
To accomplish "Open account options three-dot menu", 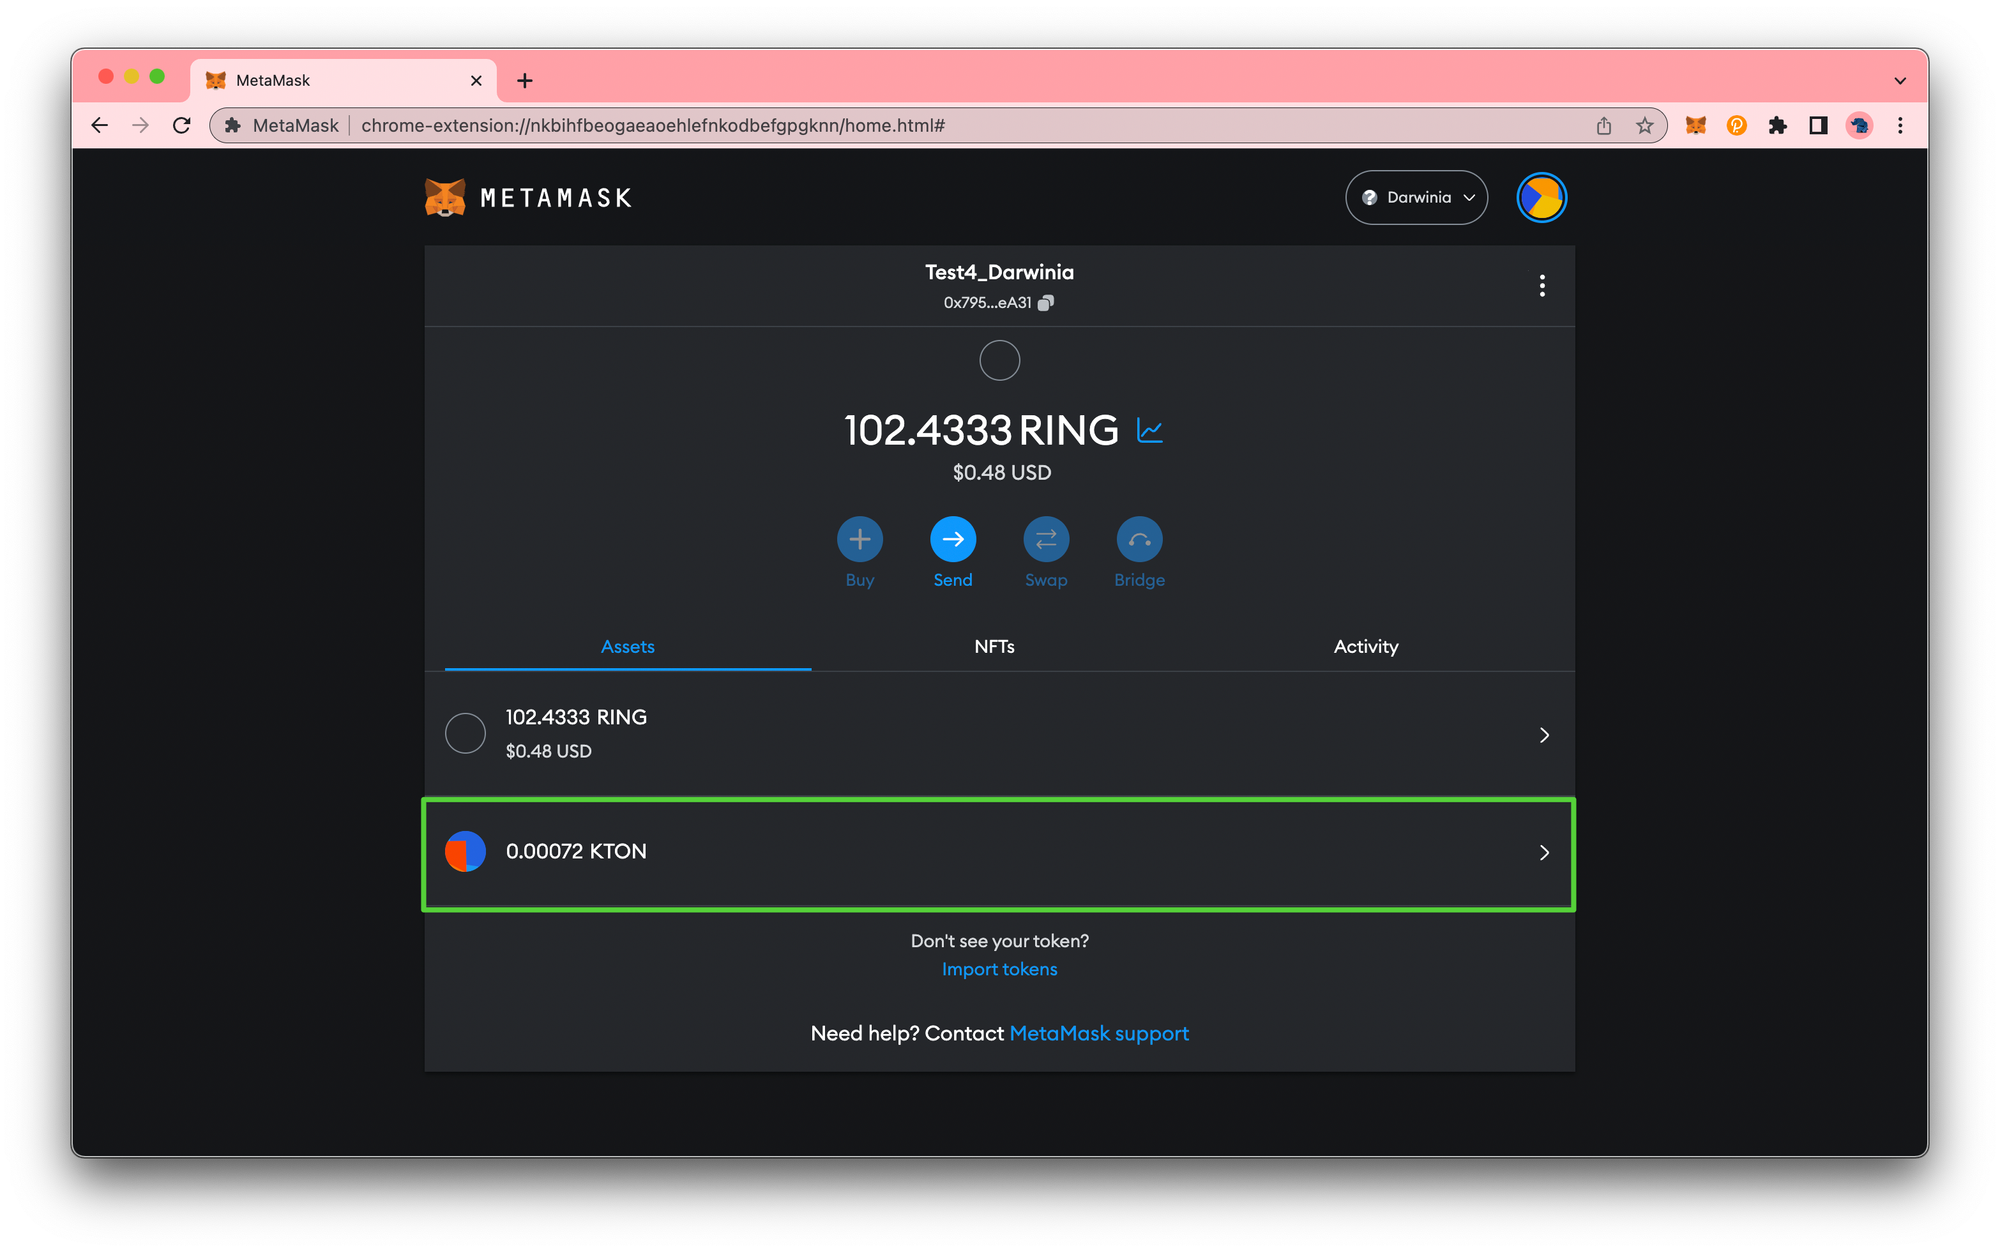I will point(1542,286).
